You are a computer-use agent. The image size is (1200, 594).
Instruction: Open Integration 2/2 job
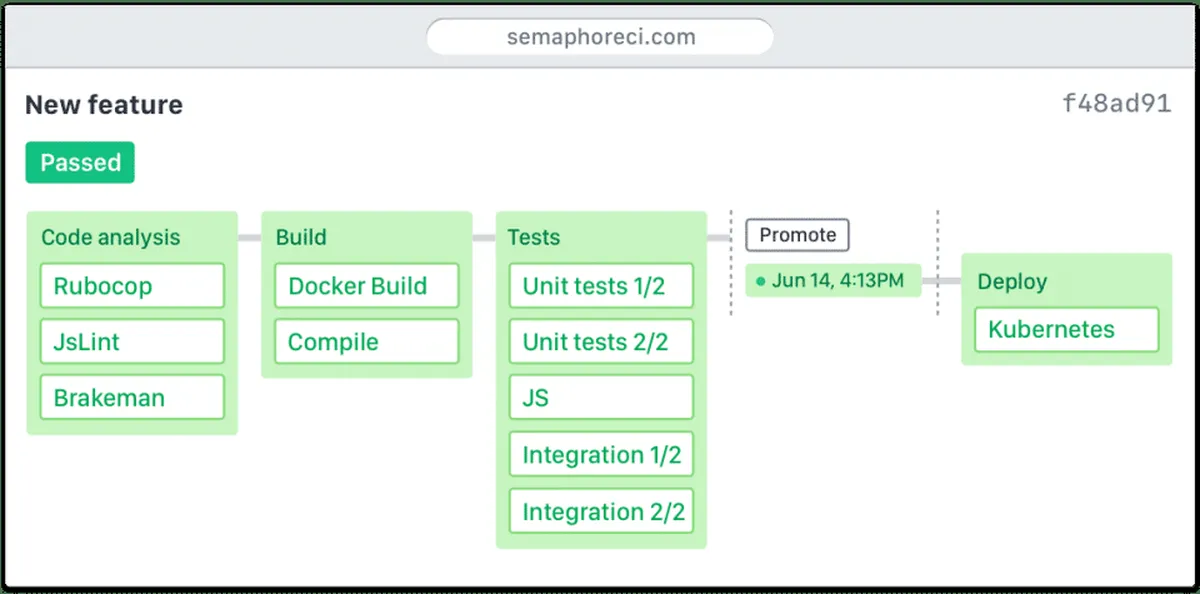[601, 512]
